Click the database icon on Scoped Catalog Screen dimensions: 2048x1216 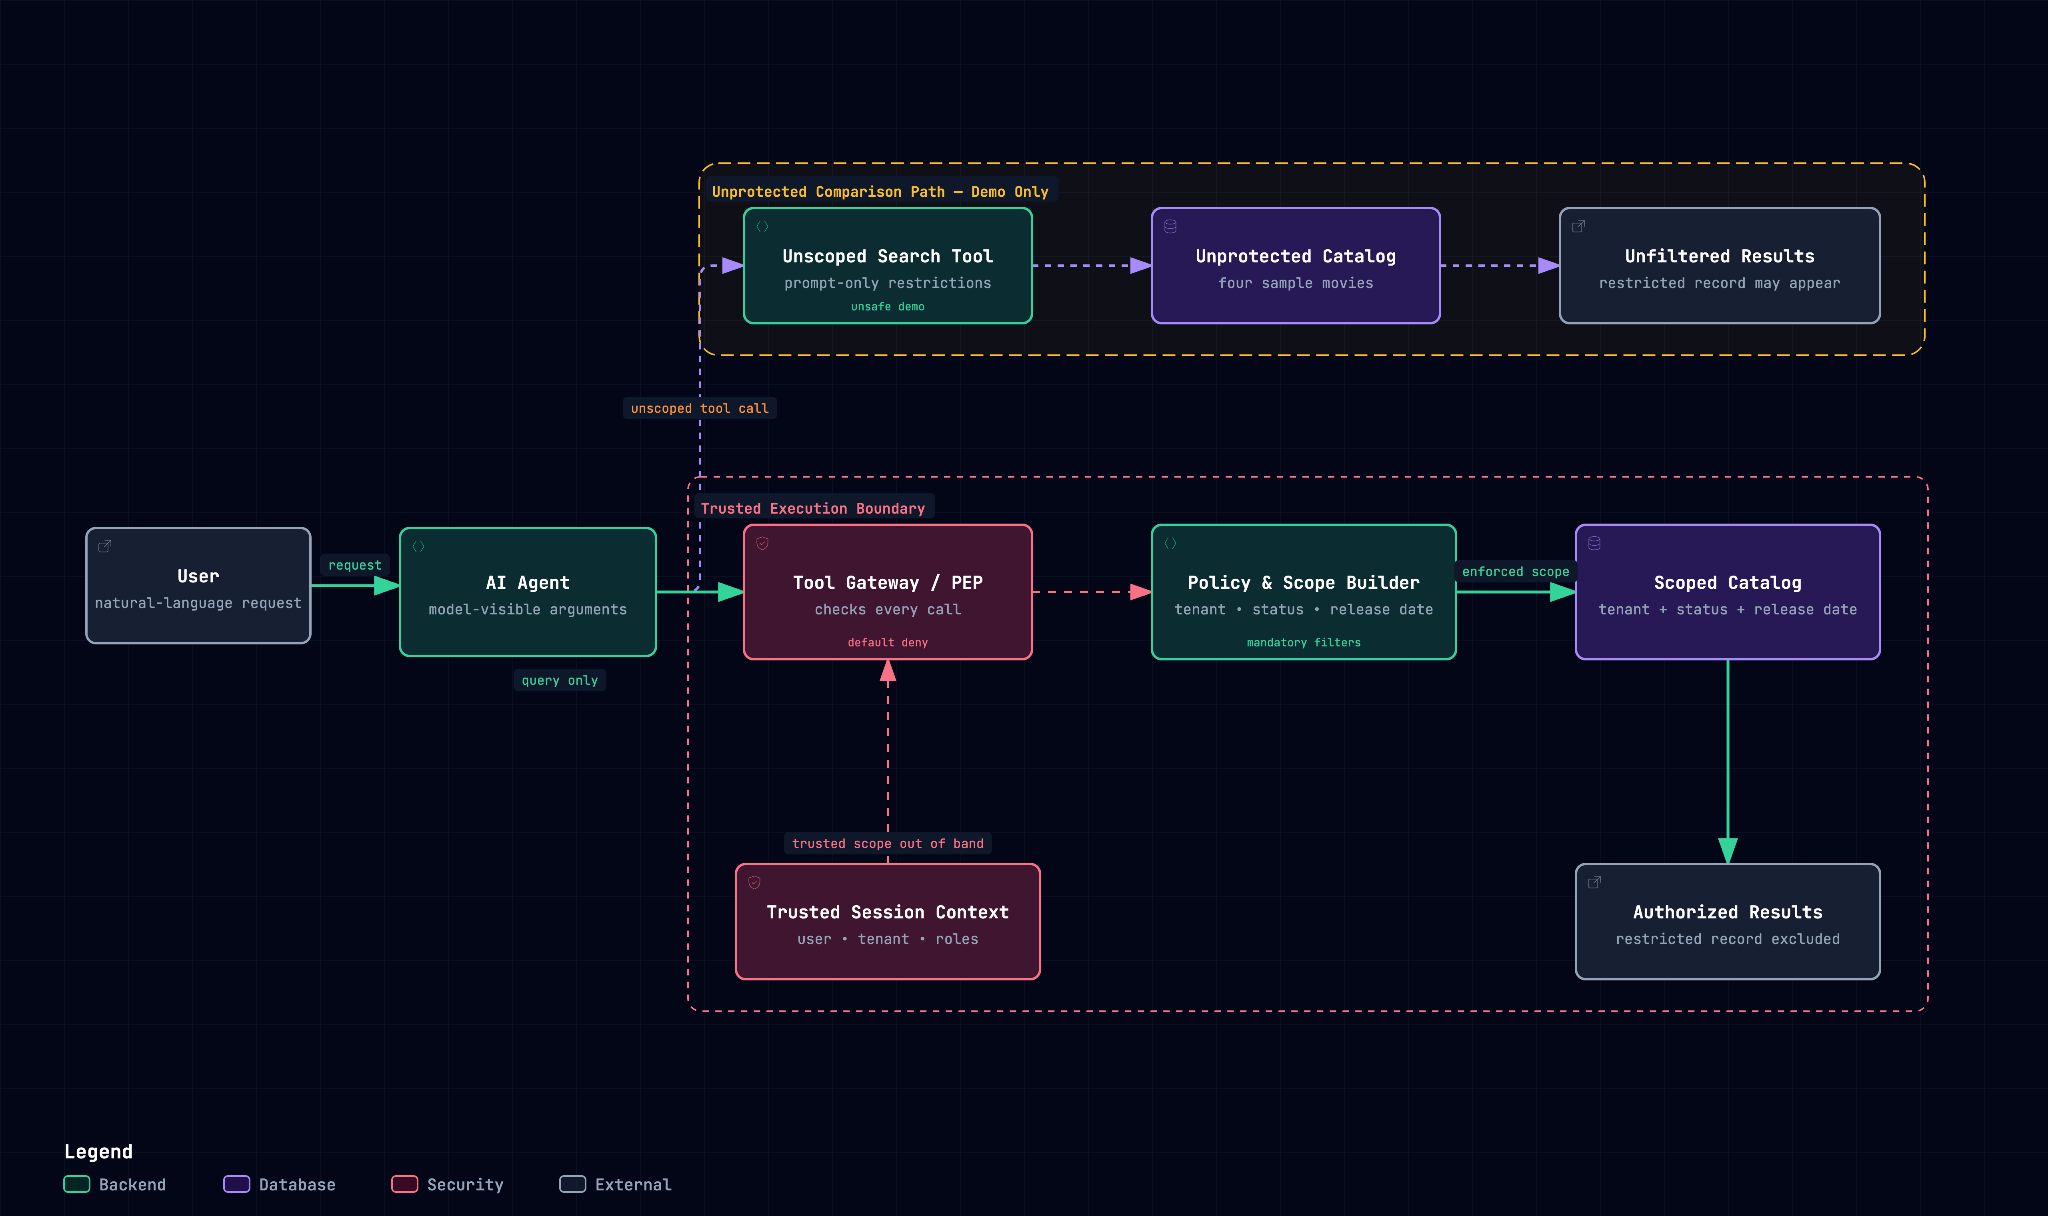(x=1594, y=543)
